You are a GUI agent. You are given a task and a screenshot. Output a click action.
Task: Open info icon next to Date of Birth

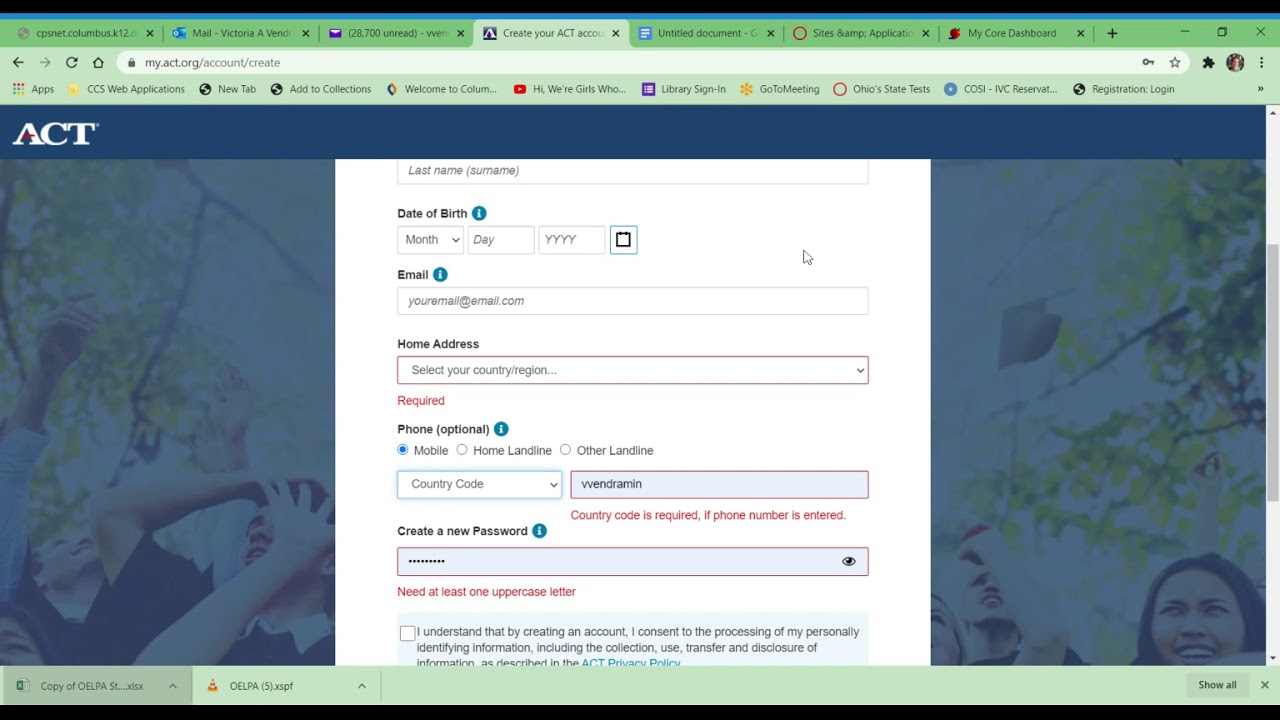point(479,213)
